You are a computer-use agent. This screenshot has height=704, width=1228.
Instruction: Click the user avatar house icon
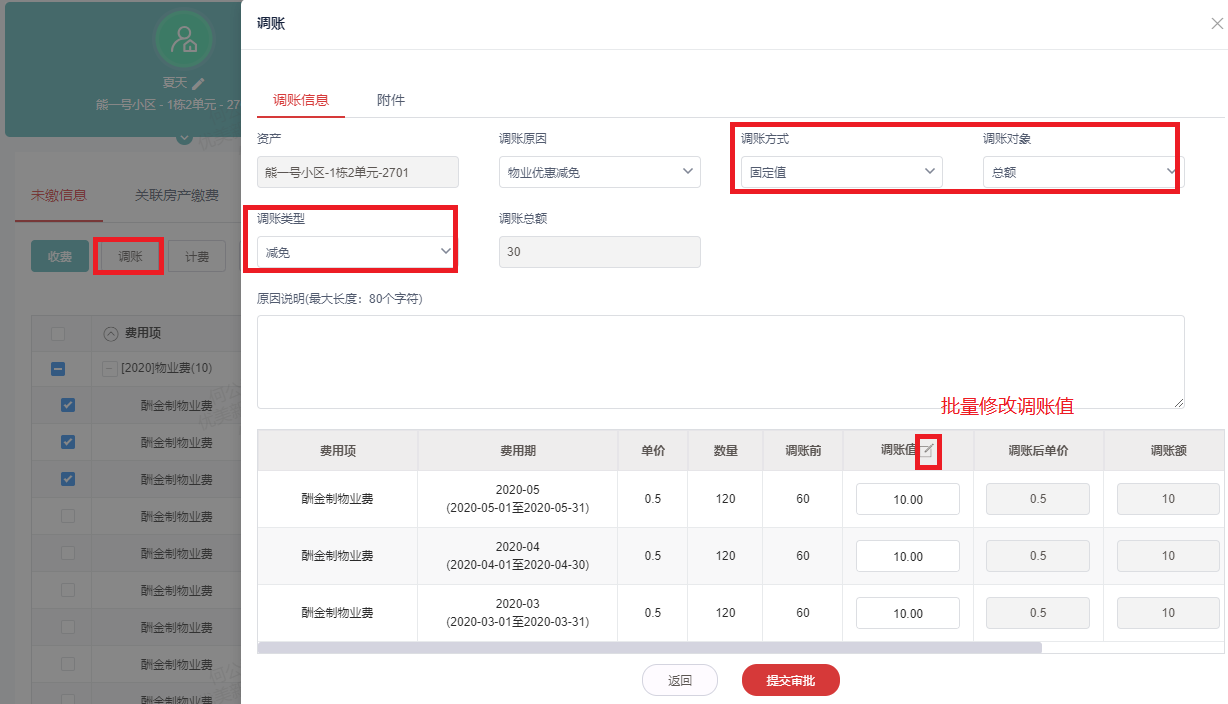coord(184,39)
